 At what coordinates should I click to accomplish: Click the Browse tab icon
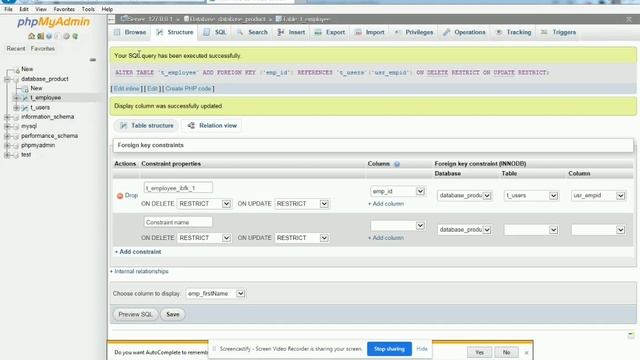pos(117,32)
